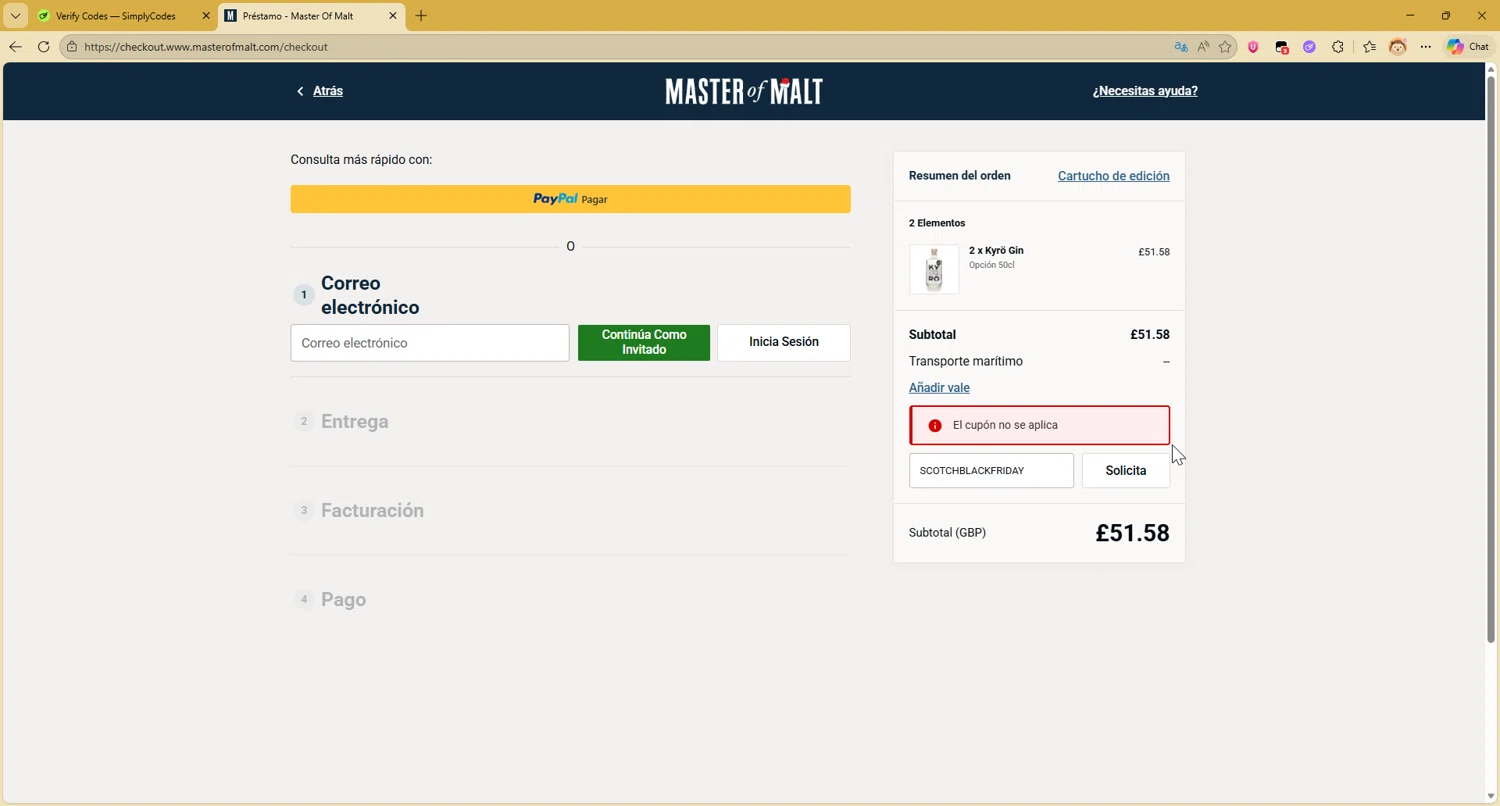Open the purple circular extension icon
This screenshot has width=1500, height=806.
click(x=1309, y=47)
